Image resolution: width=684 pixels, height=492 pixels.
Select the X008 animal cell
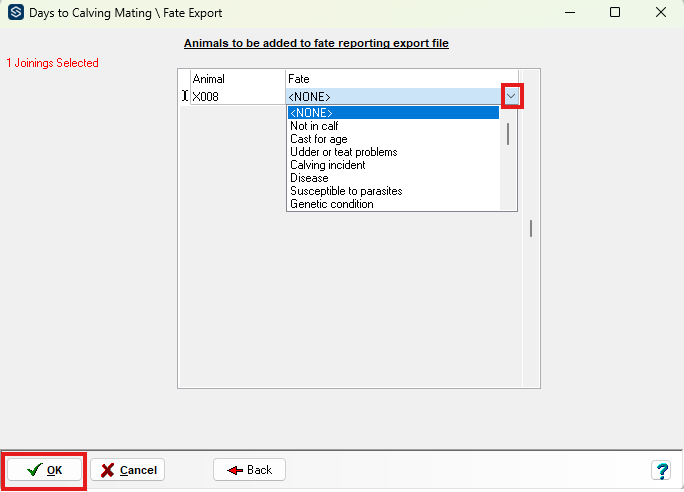(237, 96)
